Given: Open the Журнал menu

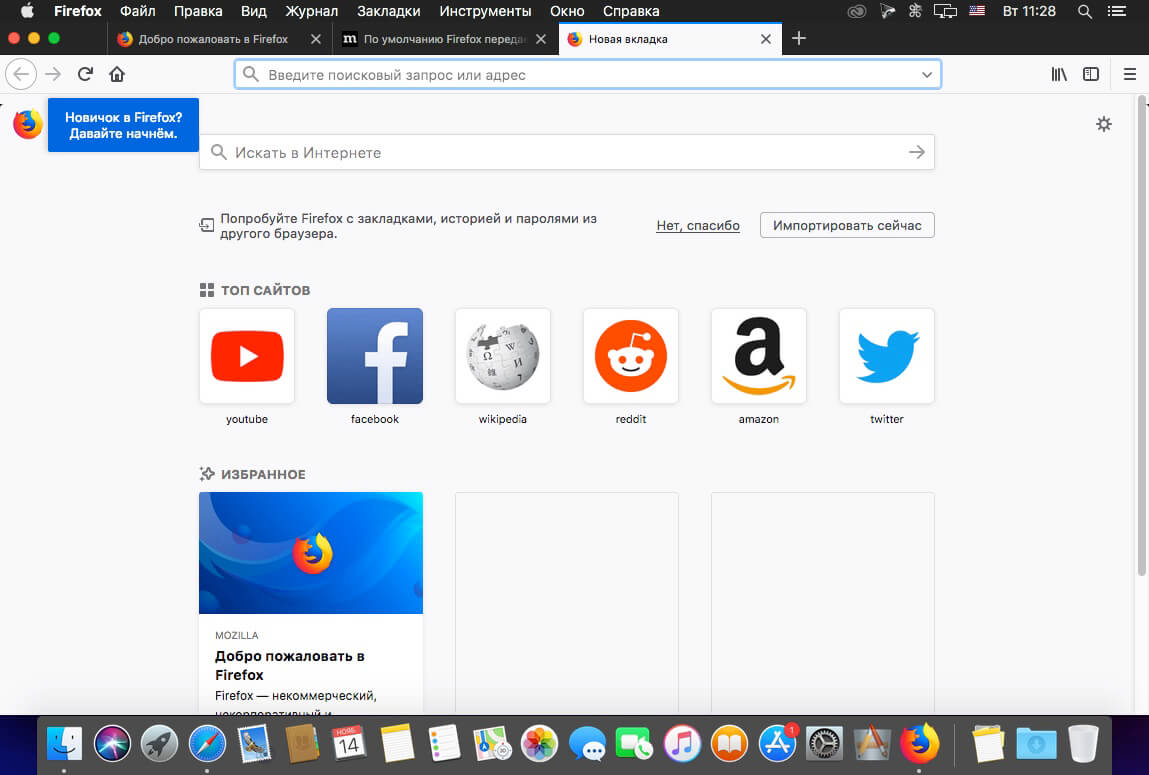Looking at the screenshot, I should (311, 11).
